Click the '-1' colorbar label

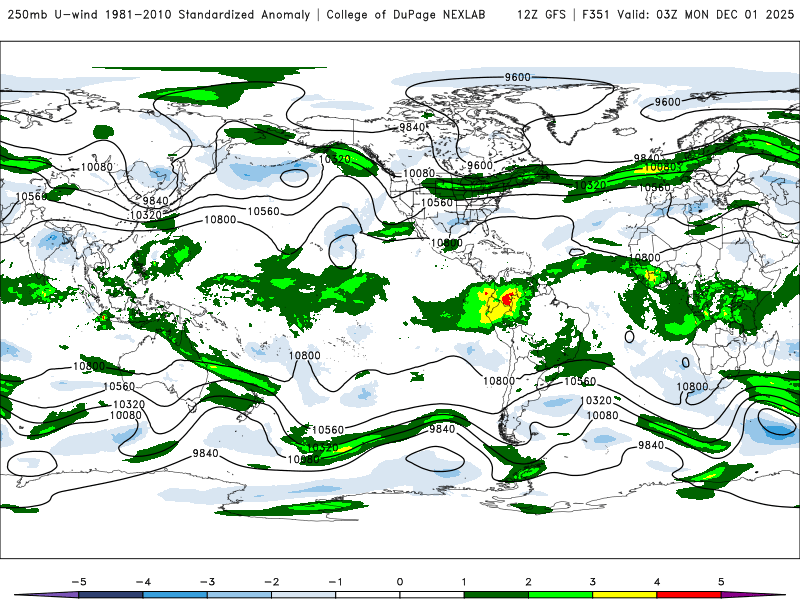(336, 582)
